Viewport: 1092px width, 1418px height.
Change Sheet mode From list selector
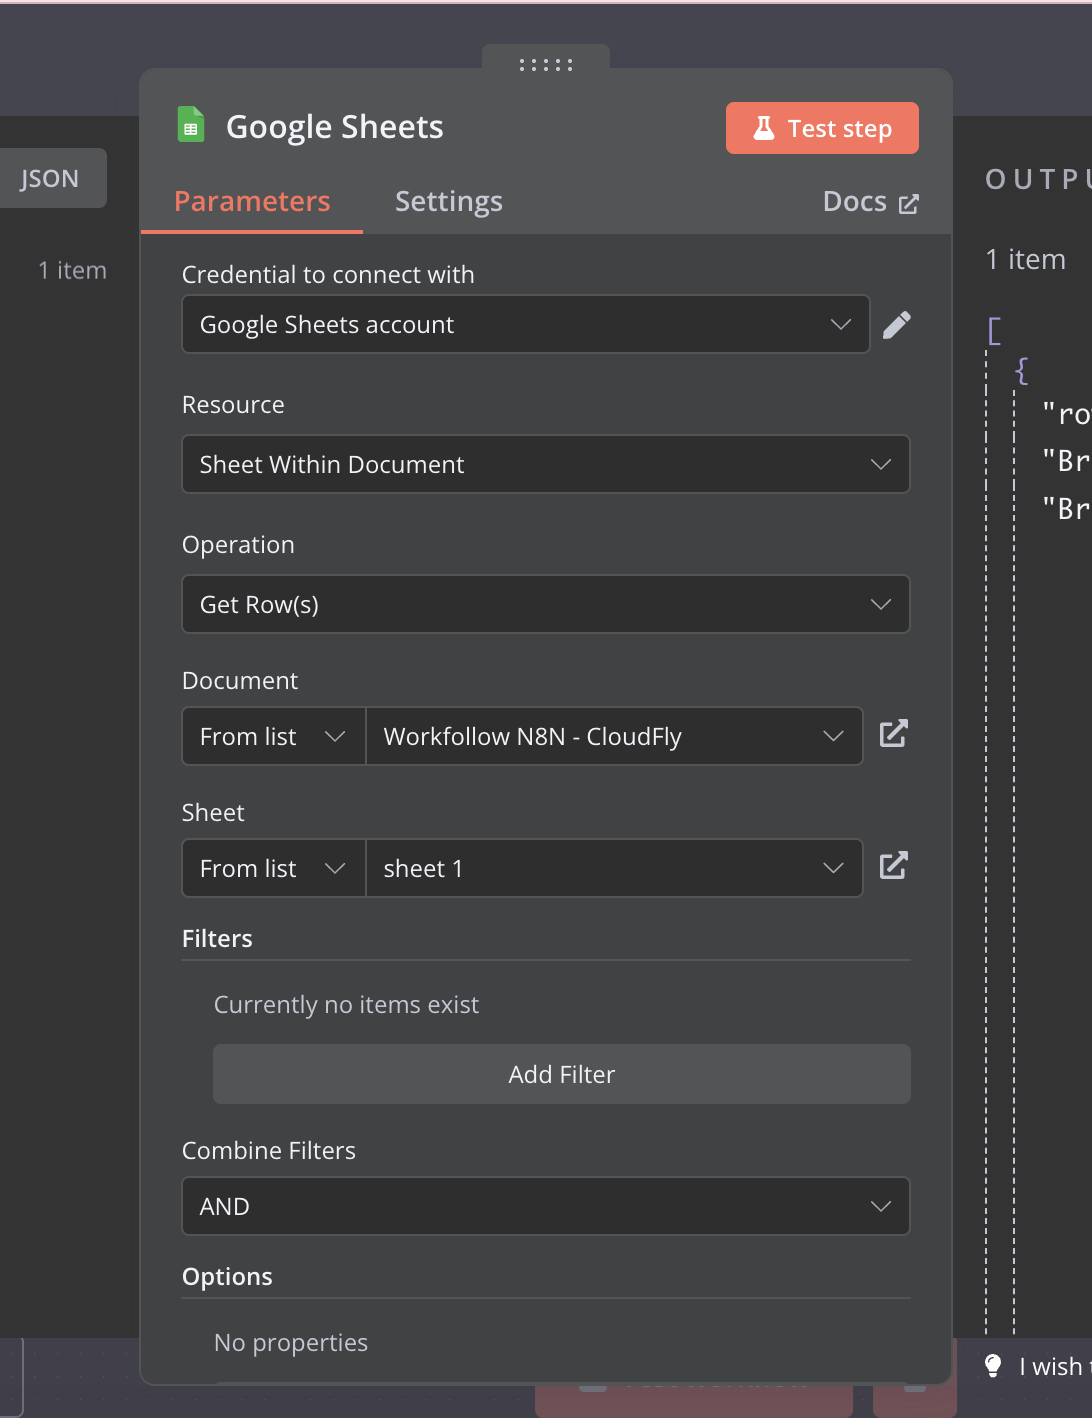coord(274,868)
